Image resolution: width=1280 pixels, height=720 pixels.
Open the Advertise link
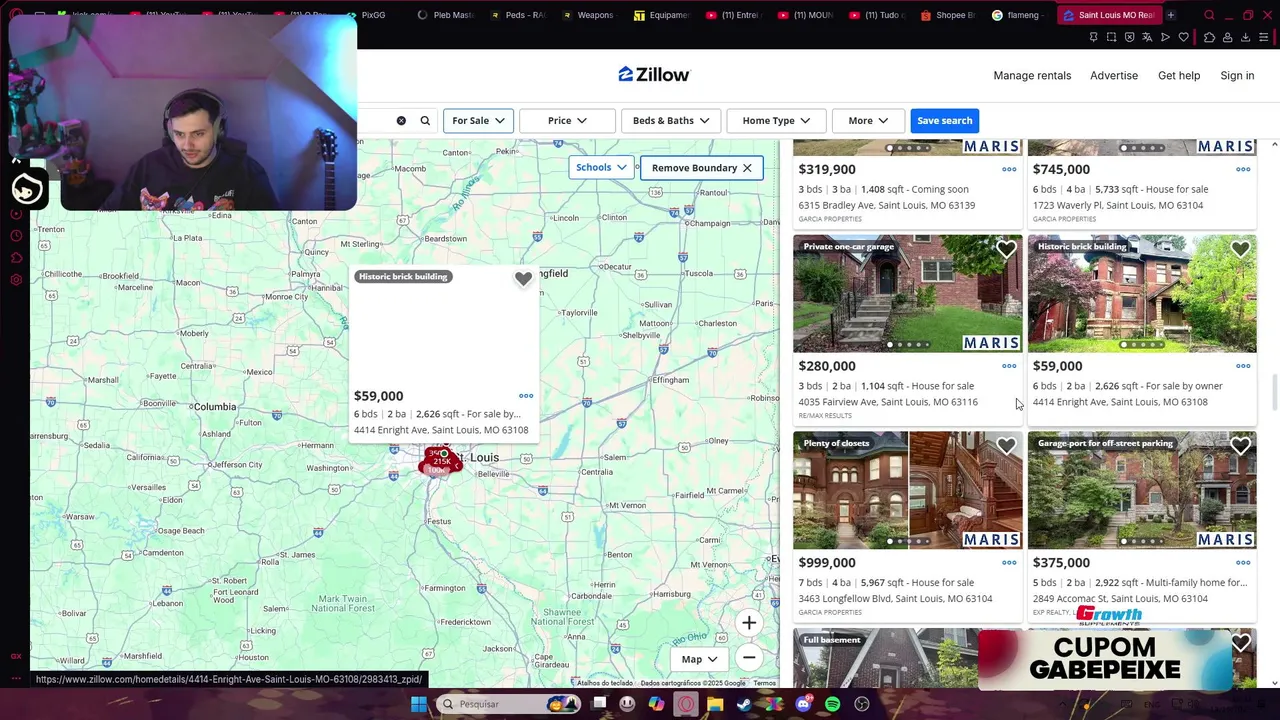[x=1114, y=76]
